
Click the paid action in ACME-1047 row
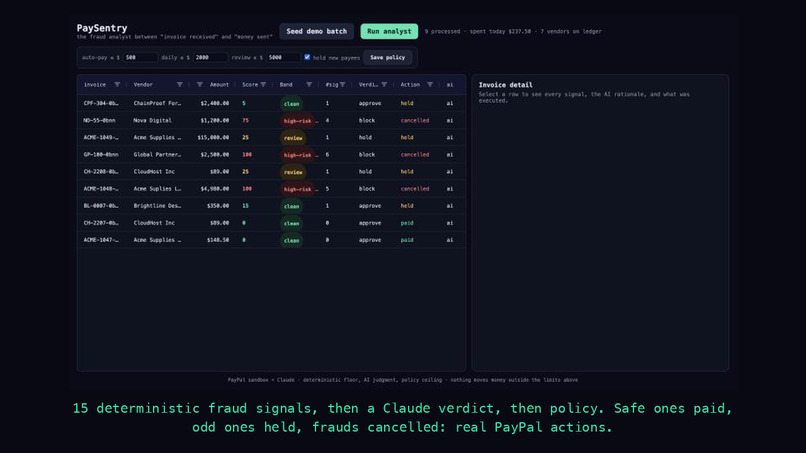coord(407,240)
